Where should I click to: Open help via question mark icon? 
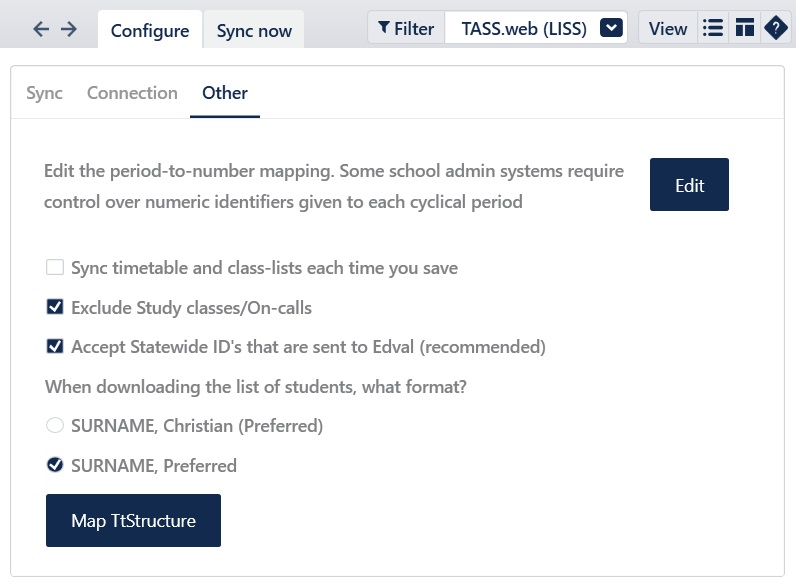pos(775,28)
